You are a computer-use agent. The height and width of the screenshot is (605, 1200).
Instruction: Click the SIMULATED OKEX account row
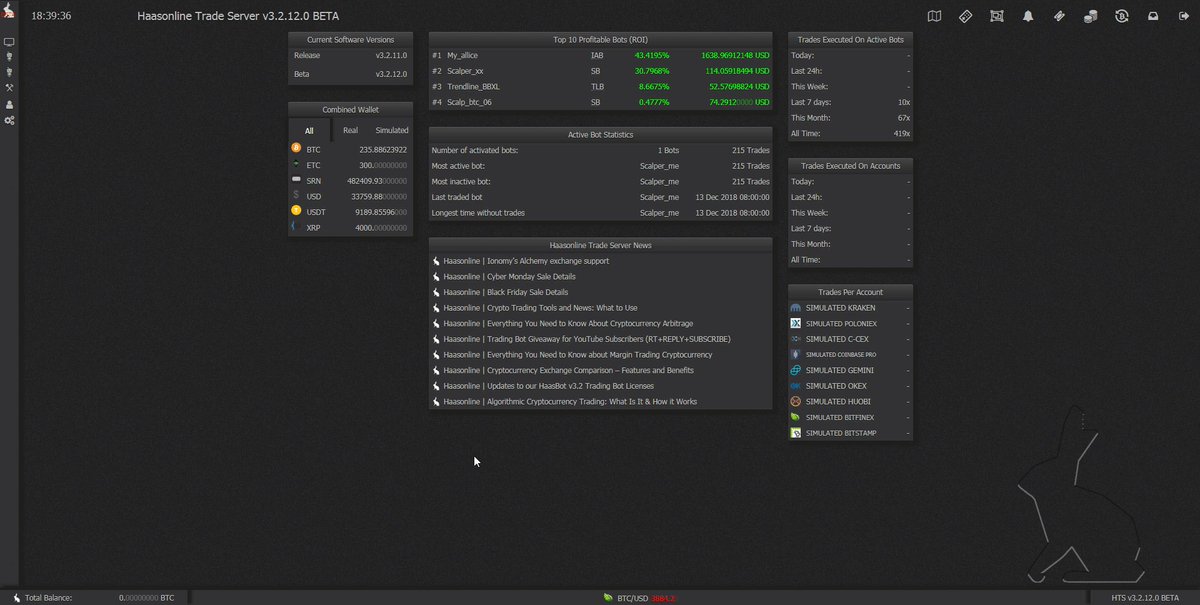pos(850,386)
